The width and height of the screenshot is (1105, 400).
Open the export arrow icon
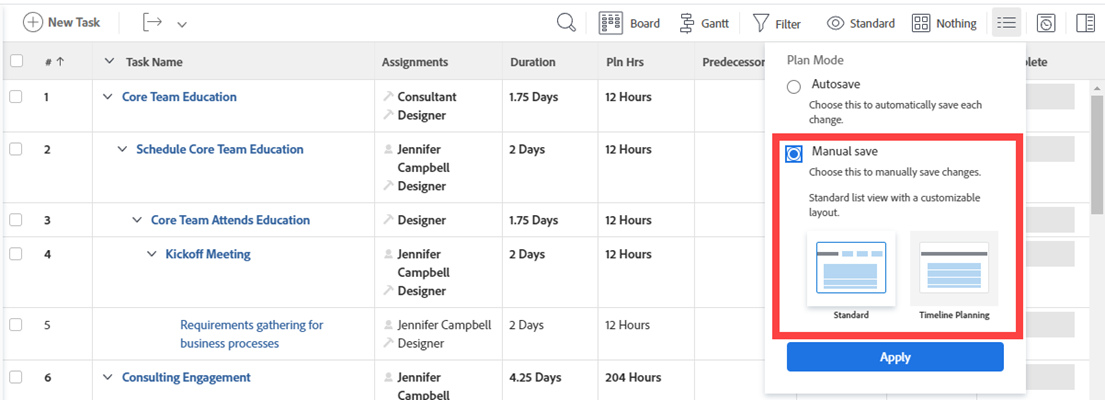click(152, 23)
